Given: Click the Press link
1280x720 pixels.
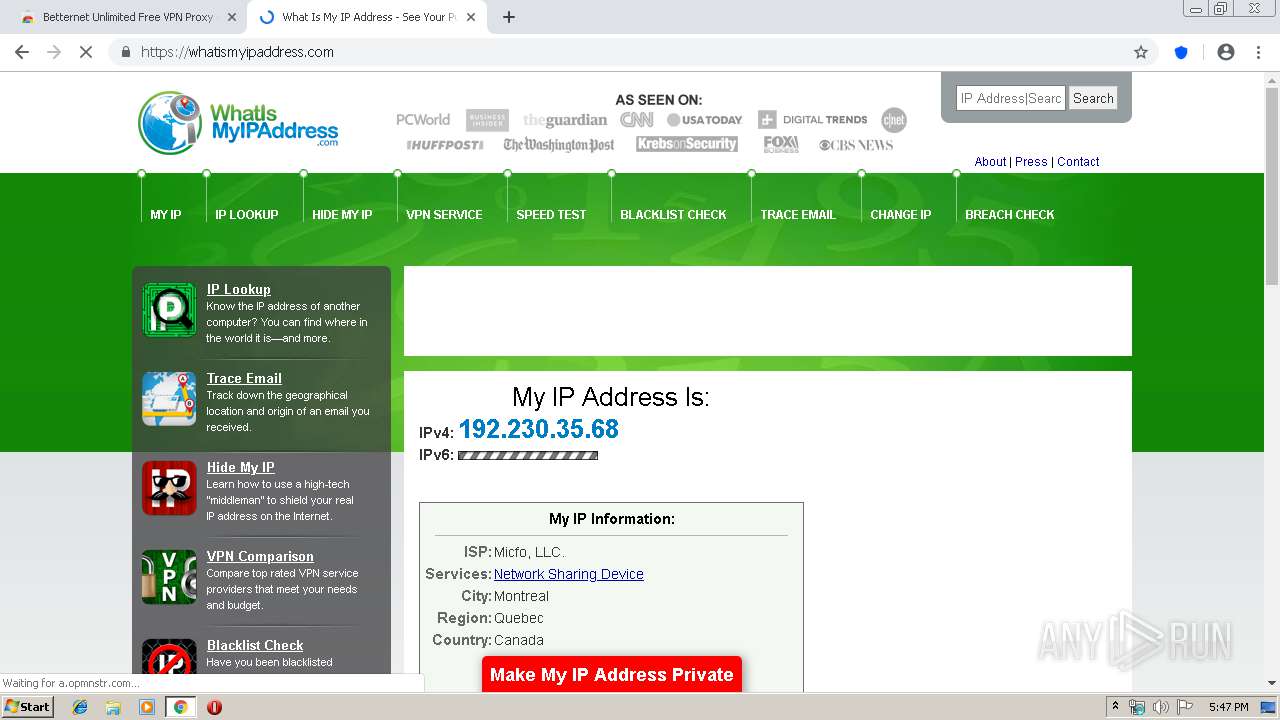Looking at the screenshot, I should click(x=1031, y=161).
